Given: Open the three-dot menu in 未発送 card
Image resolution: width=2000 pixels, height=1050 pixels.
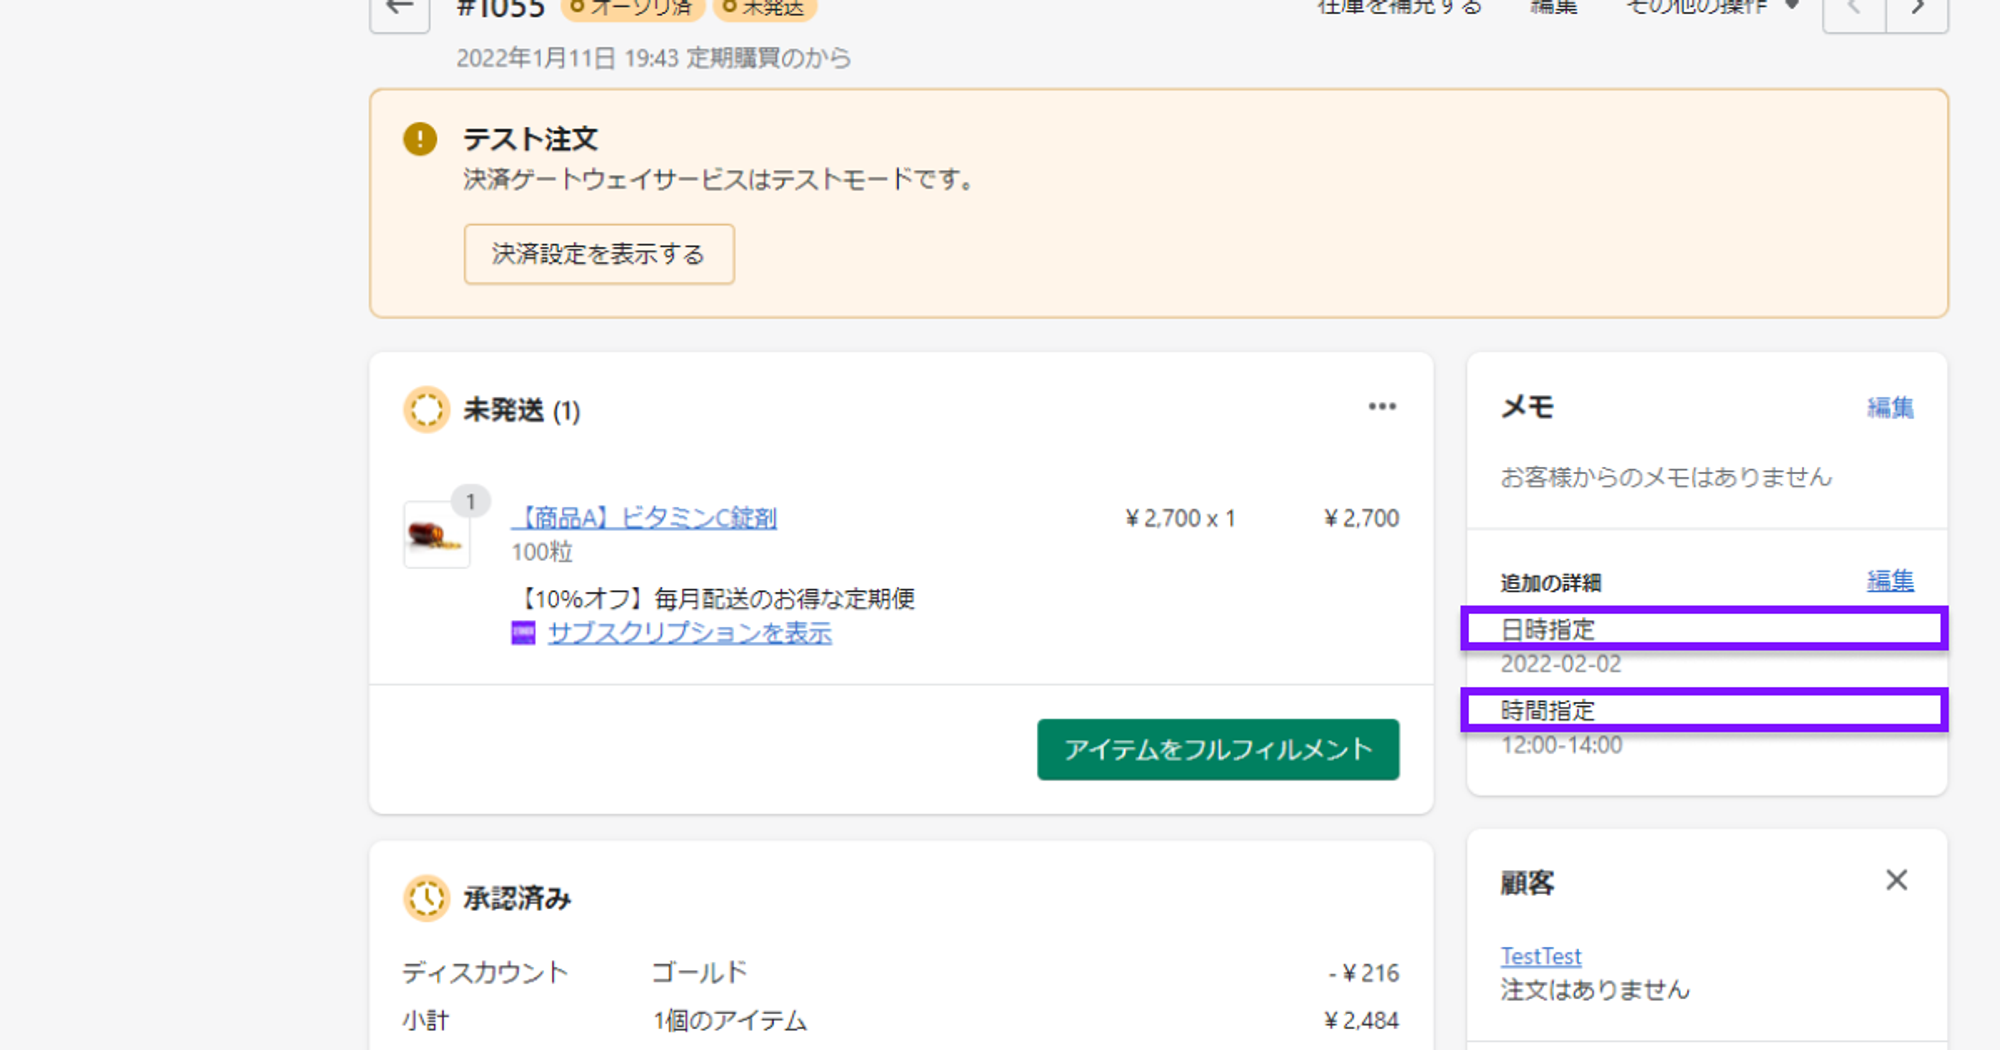Looking at the screenshot, I should pyautogui.click(x=1382, y=407).
